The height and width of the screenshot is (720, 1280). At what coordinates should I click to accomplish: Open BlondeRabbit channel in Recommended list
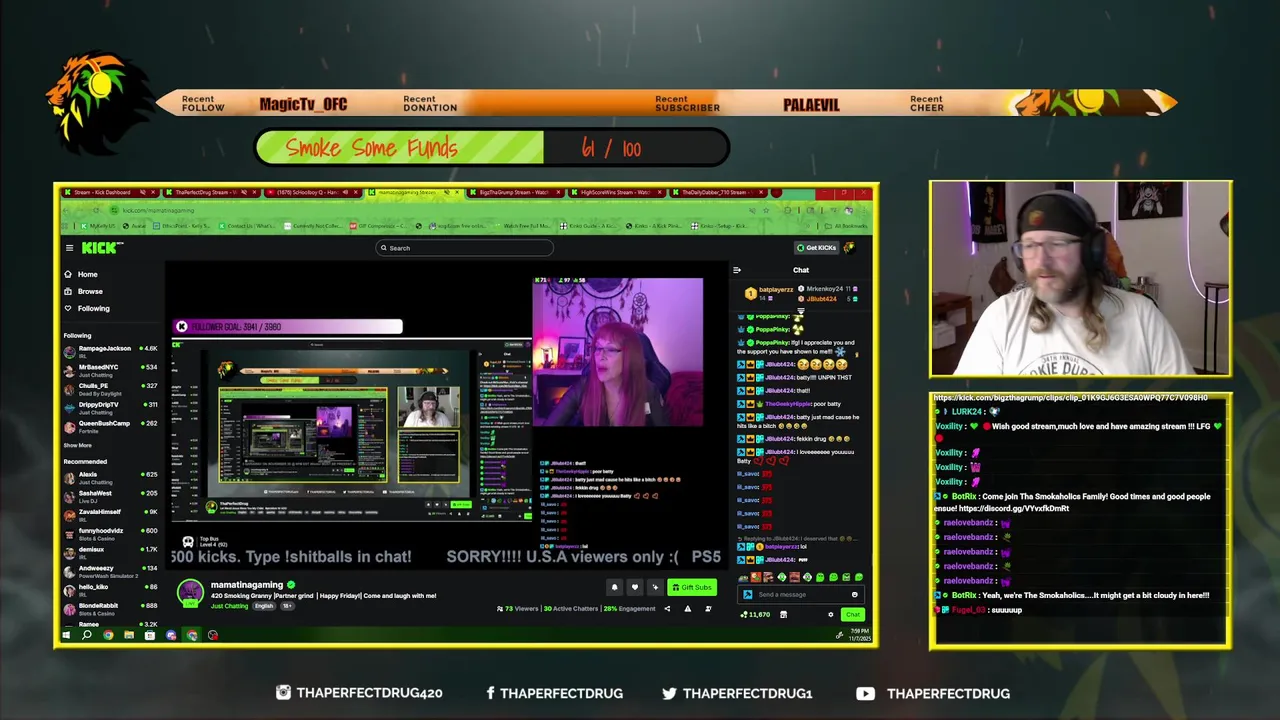pos(110,608)
